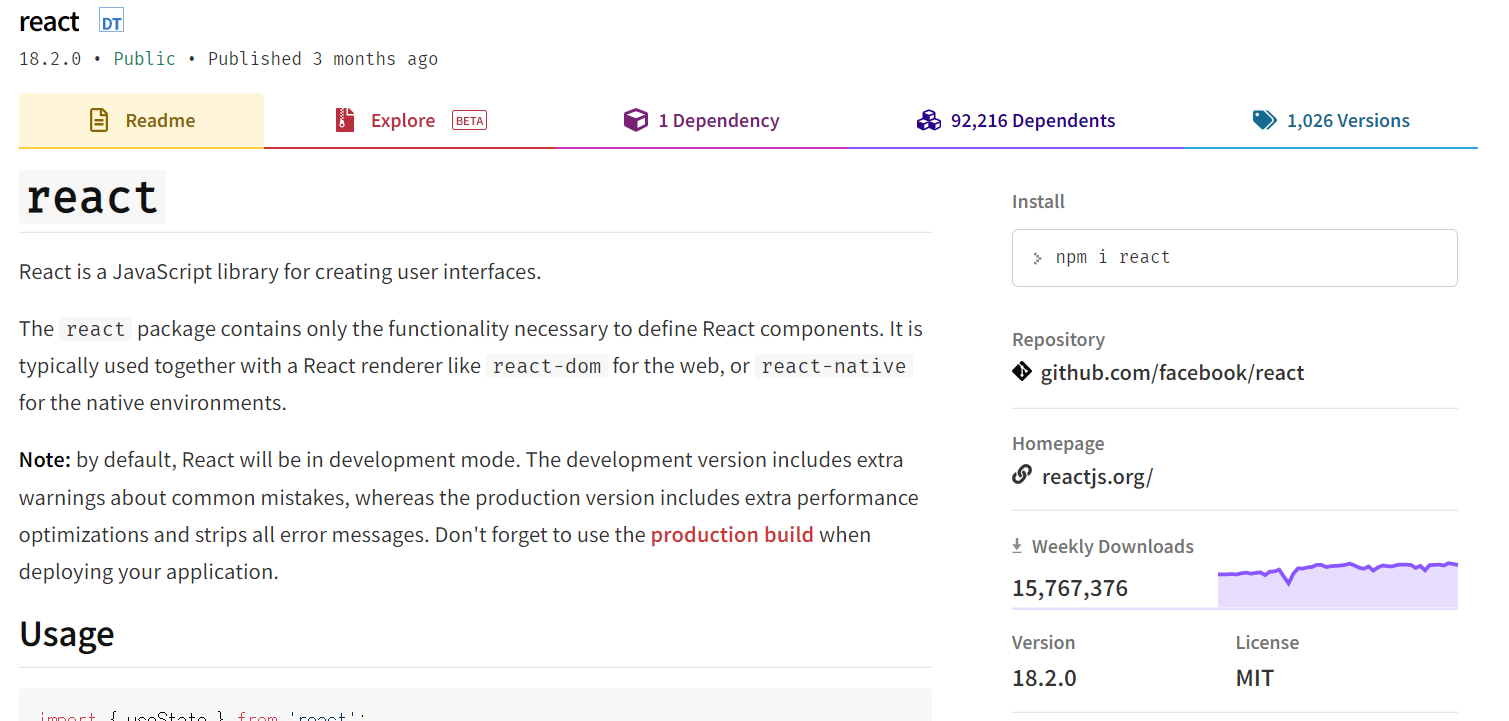Click the DT TypeScript declarations badge
The height and width of the screenshot is (721, 1509).
point(111,22)
